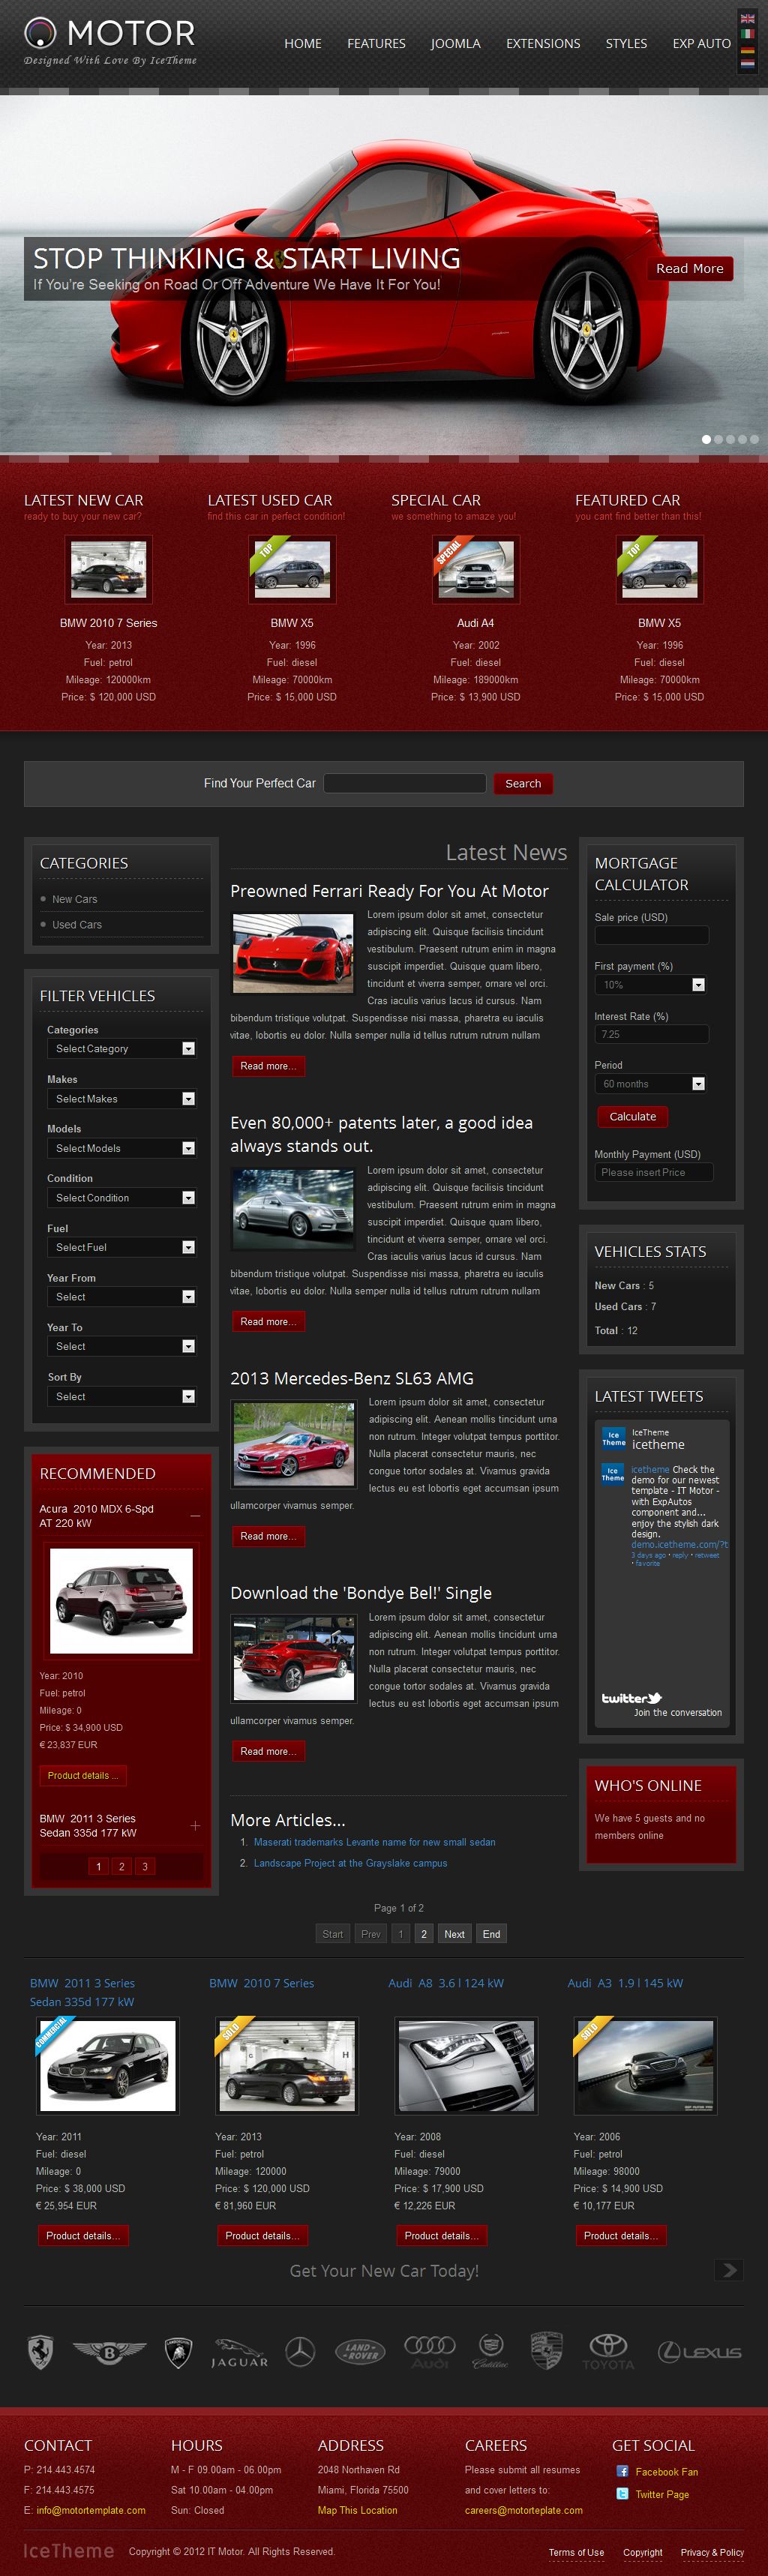The image size is (768, 2576).
Task: Open the Mercedes-Benz star logo
Action: pos(300,2352)
